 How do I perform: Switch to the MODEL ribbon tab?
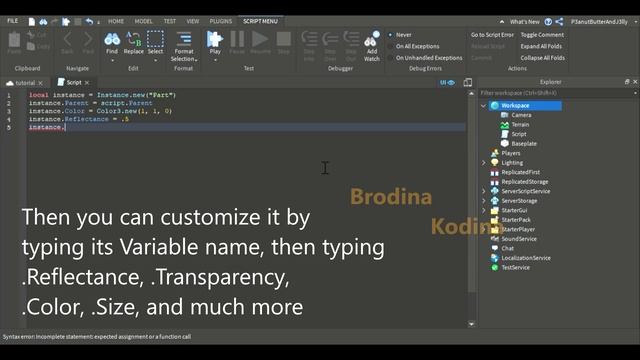143,21
